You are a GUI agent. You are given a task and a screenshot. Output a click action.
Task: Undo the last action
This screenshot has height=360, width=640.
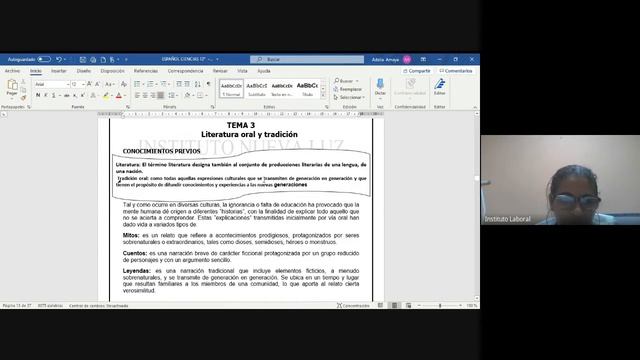click(x=59, y=60)
